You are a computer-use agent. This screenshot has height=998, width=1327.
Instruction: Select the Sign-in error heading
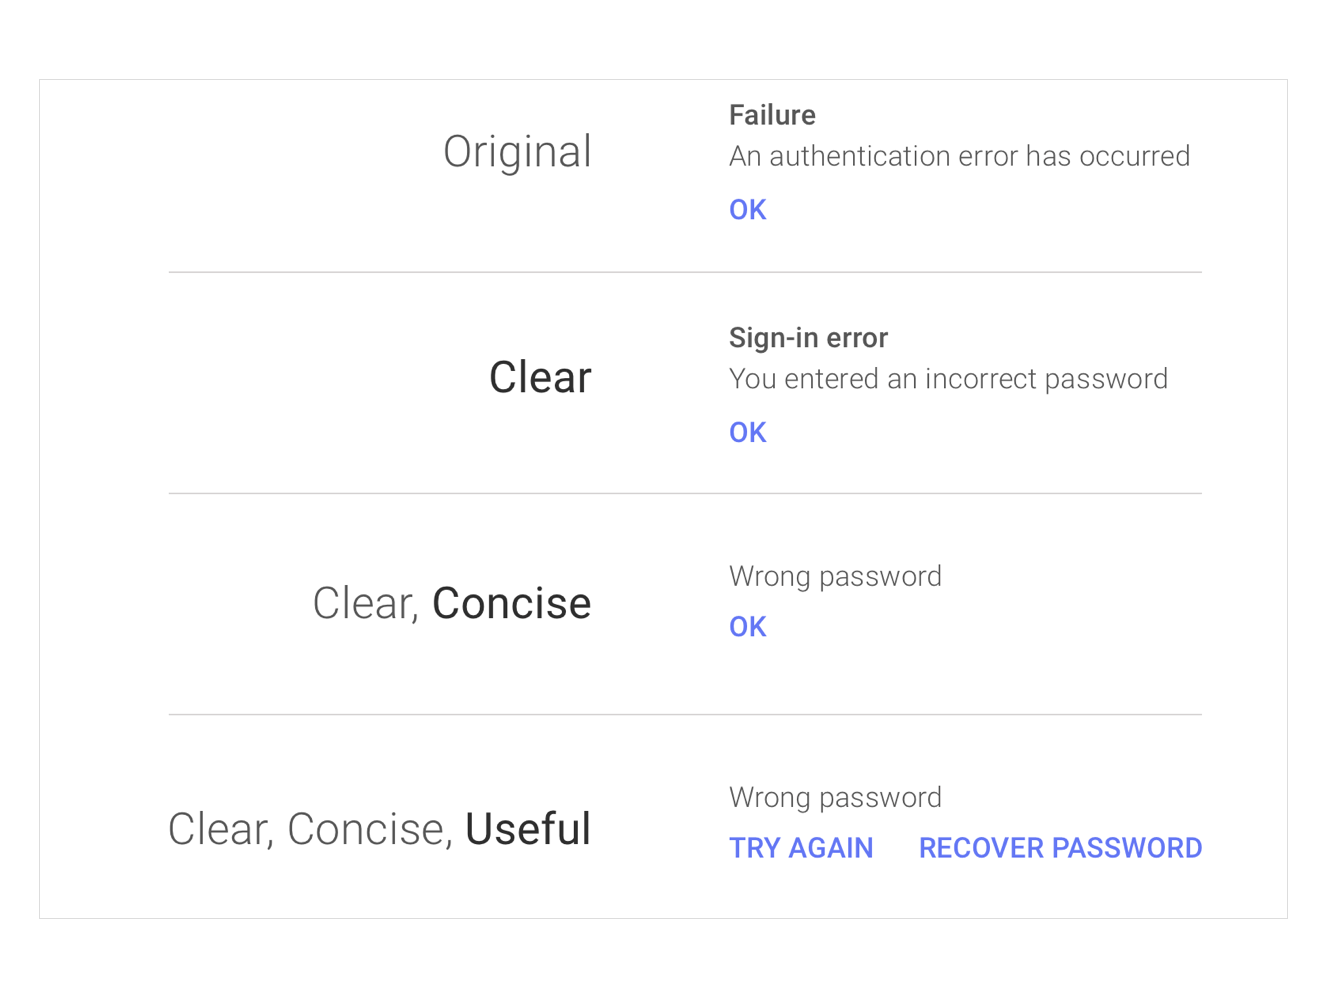pos(808,338)
